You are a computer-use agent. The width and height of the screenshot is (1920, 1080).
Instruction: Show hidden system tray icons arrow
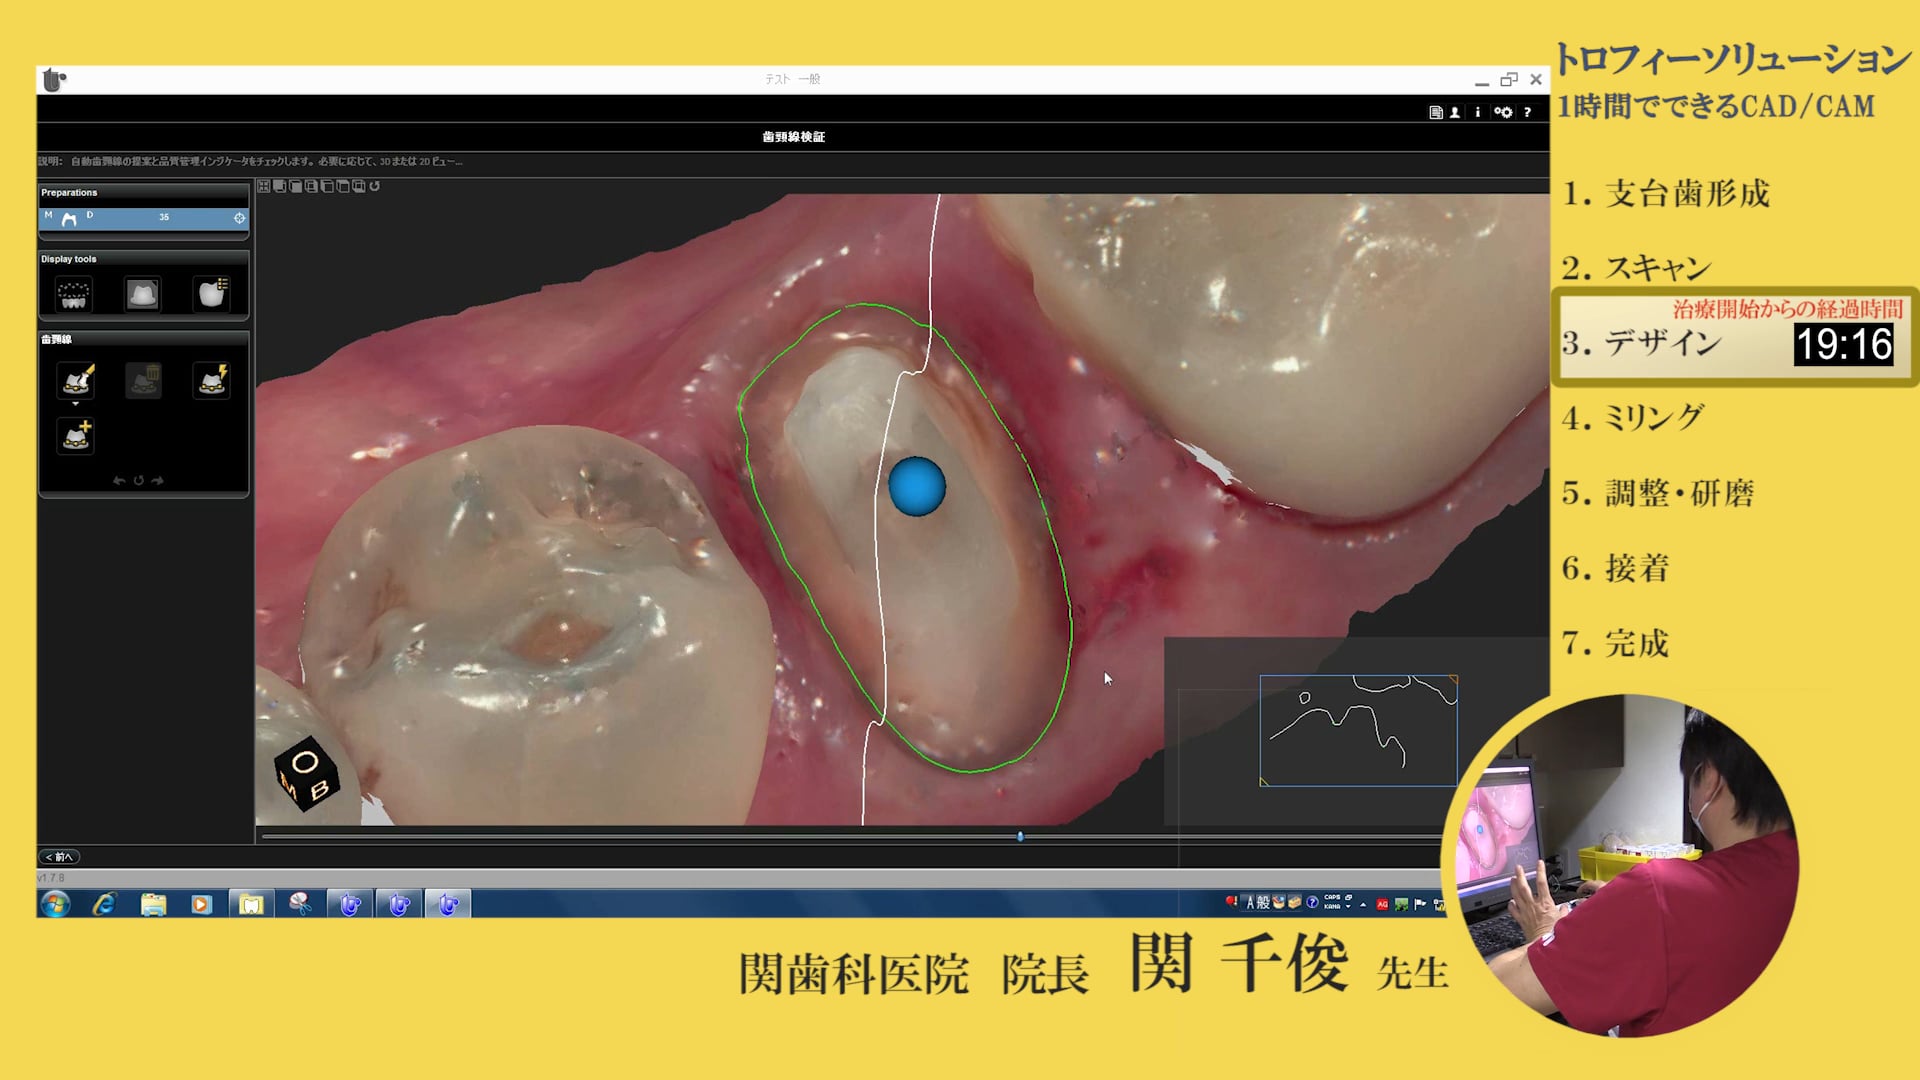(x=1363, y=905)
